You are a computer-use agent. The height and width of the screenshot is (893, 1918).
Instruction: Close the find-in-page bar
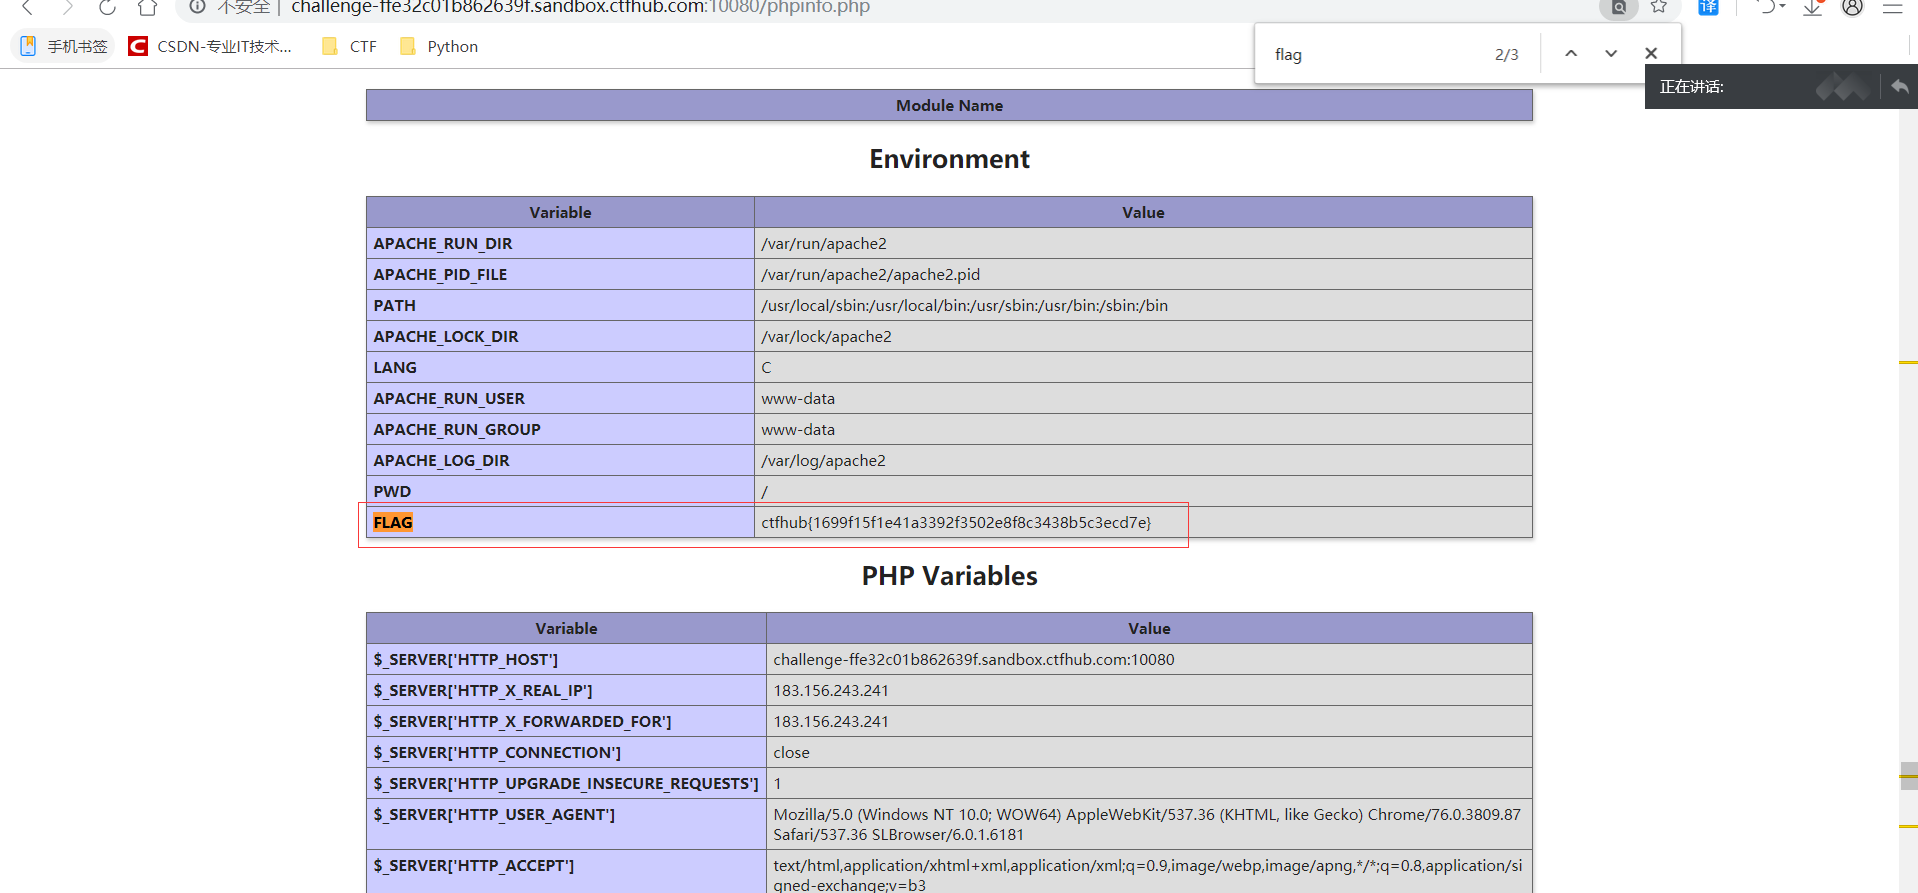coord(1651,54)
